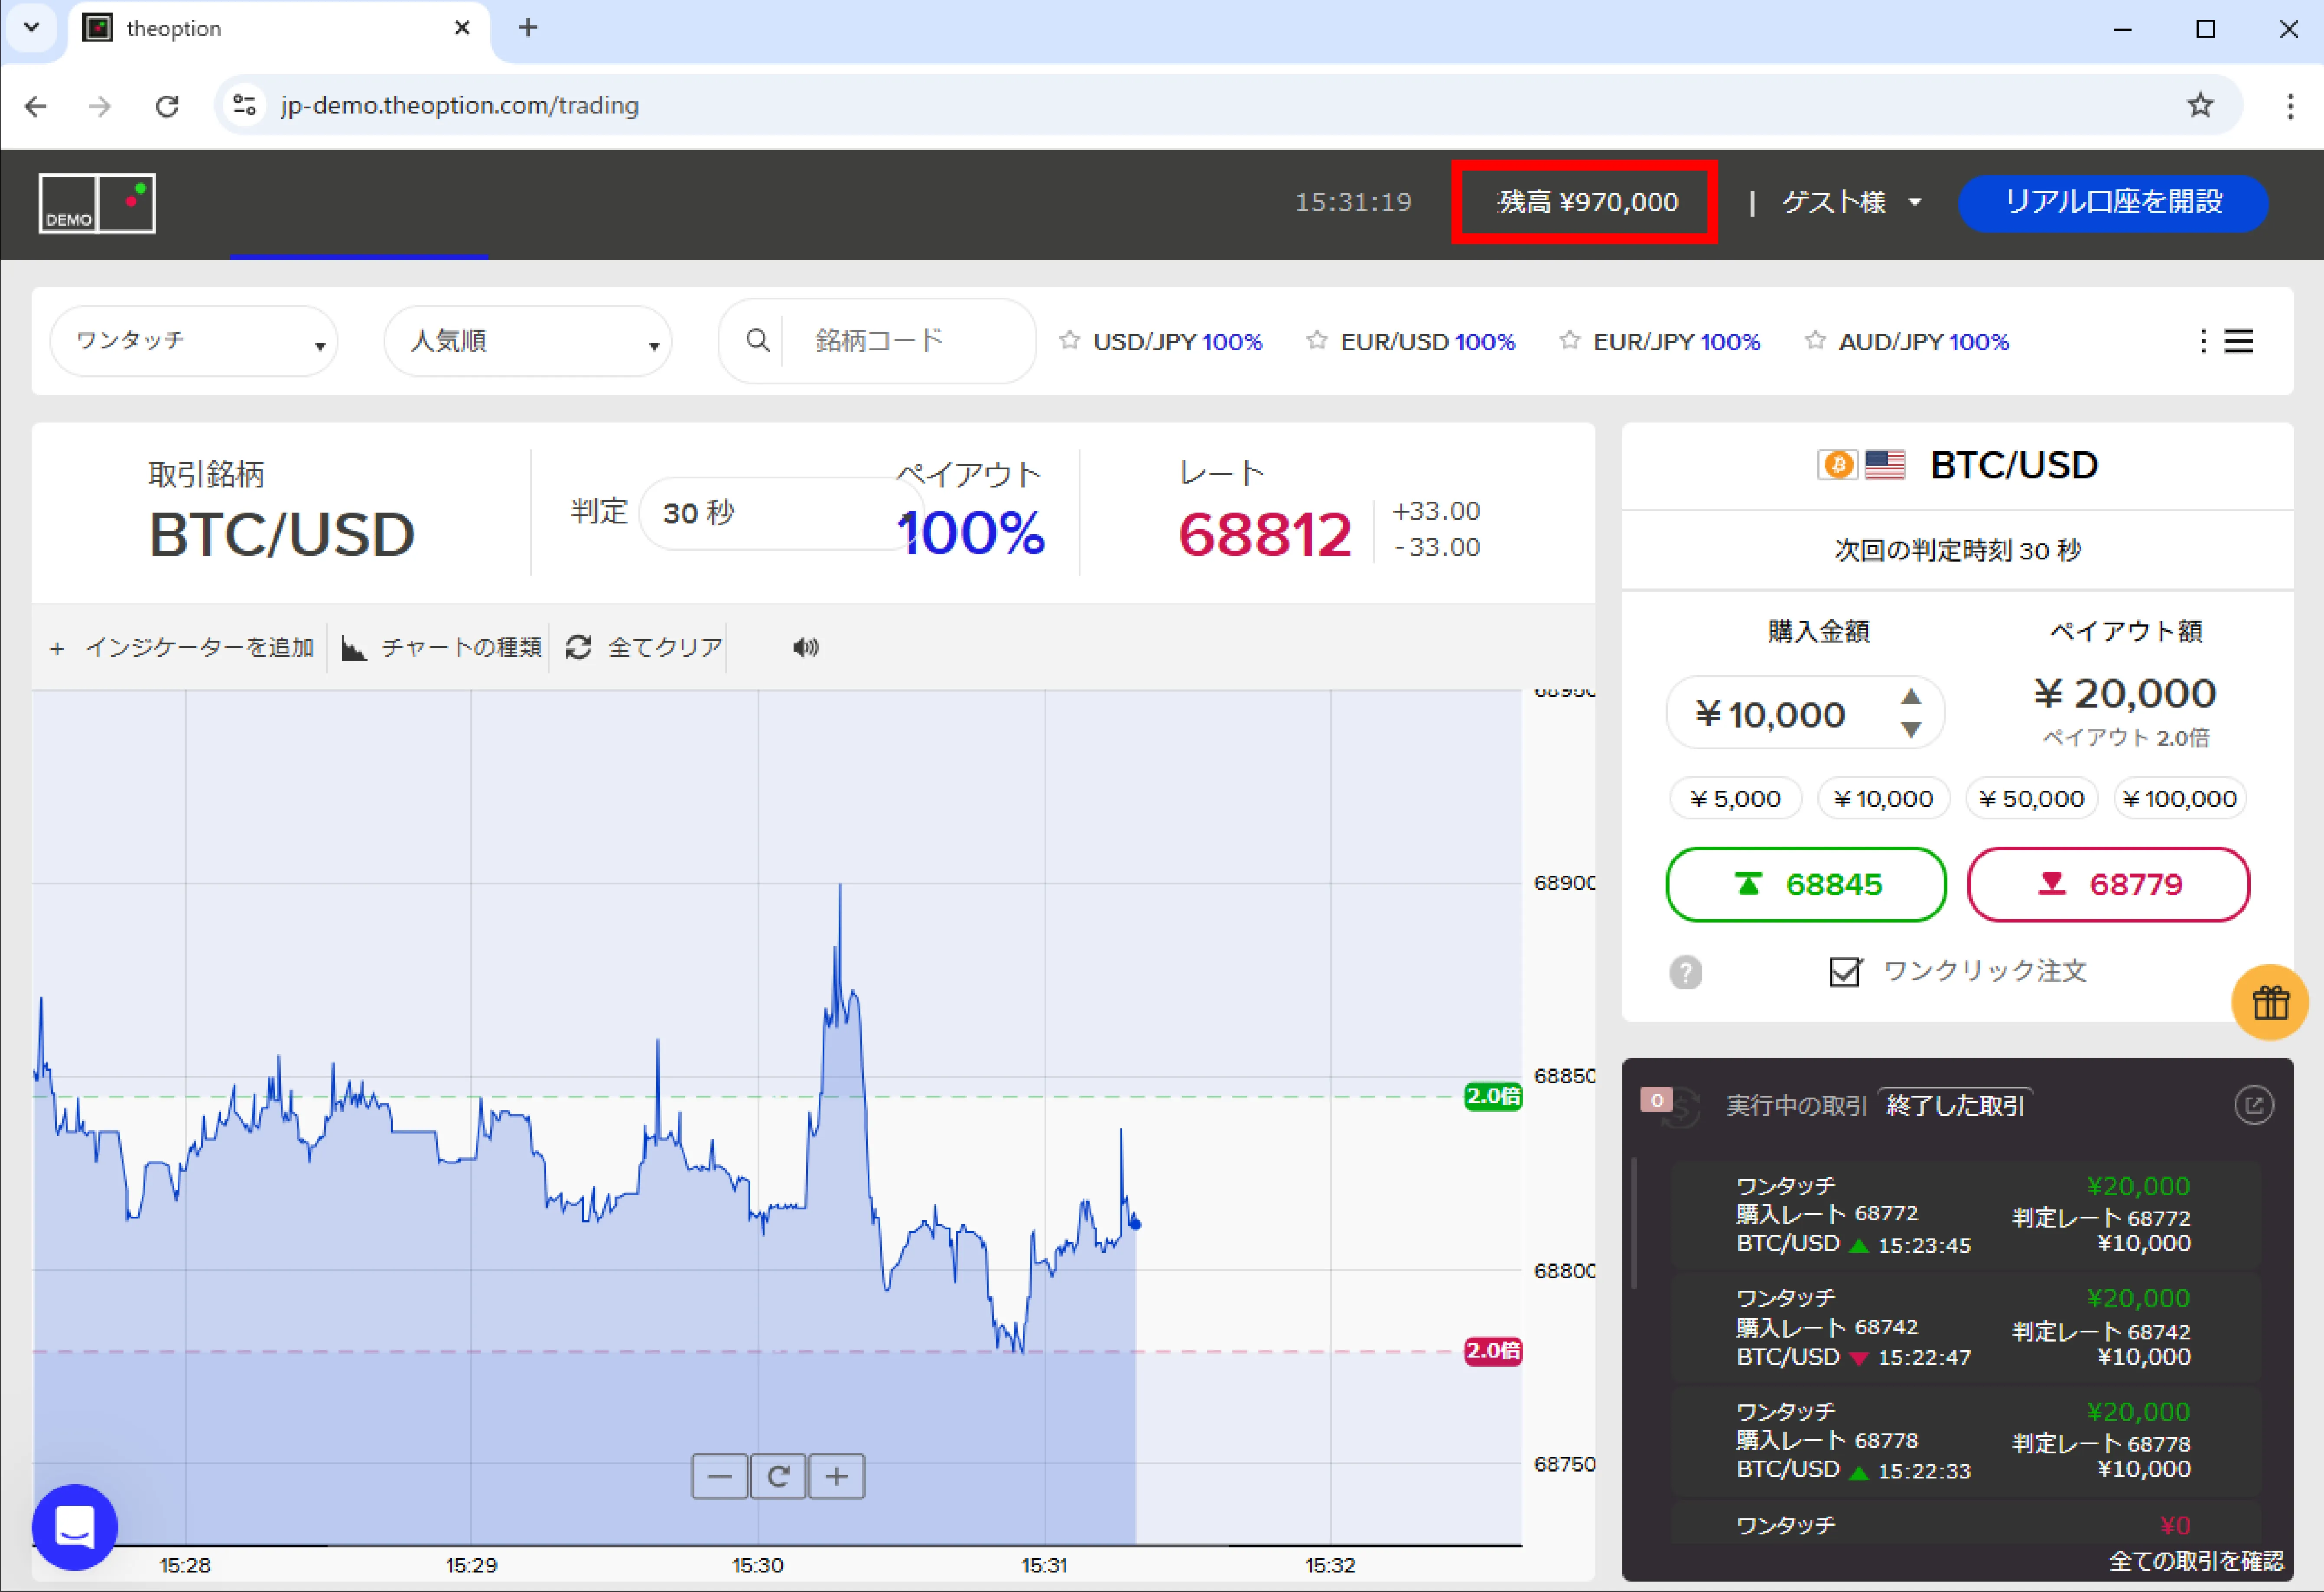The image size is (2324, 1592).
Task: Star the EUR/JPY pair as favorite
Action: [x=1569, y=341]
